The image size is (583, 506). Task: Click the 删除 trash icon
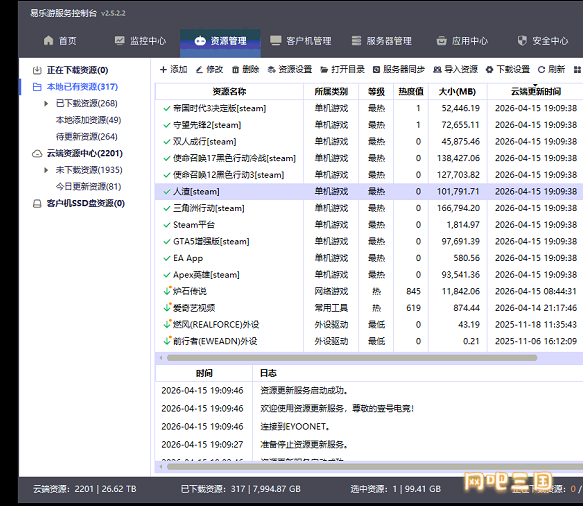point(235,70)
